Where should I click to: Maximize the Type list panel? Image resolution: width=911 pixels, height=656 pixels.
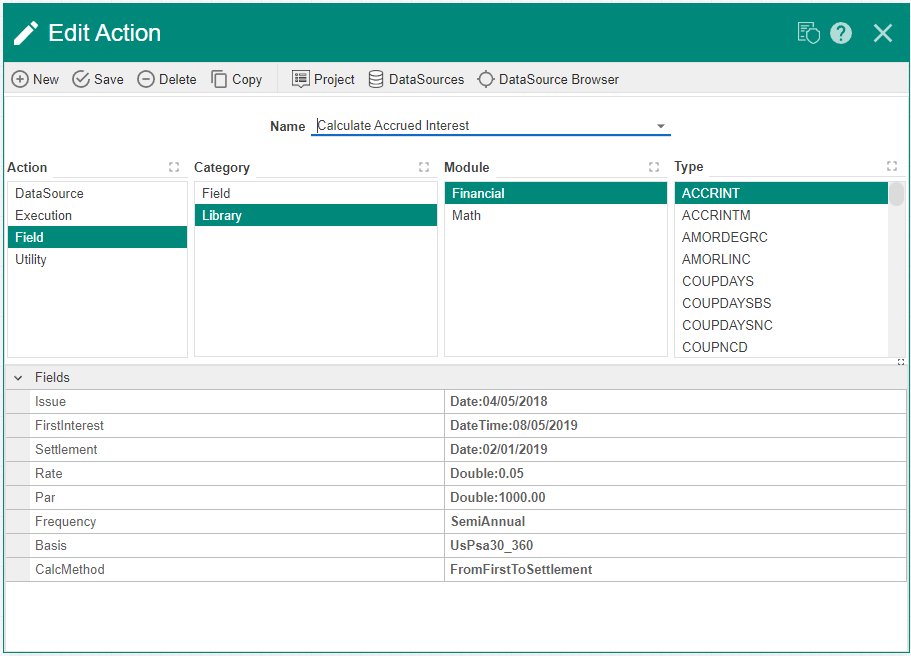tap(892, 167)
